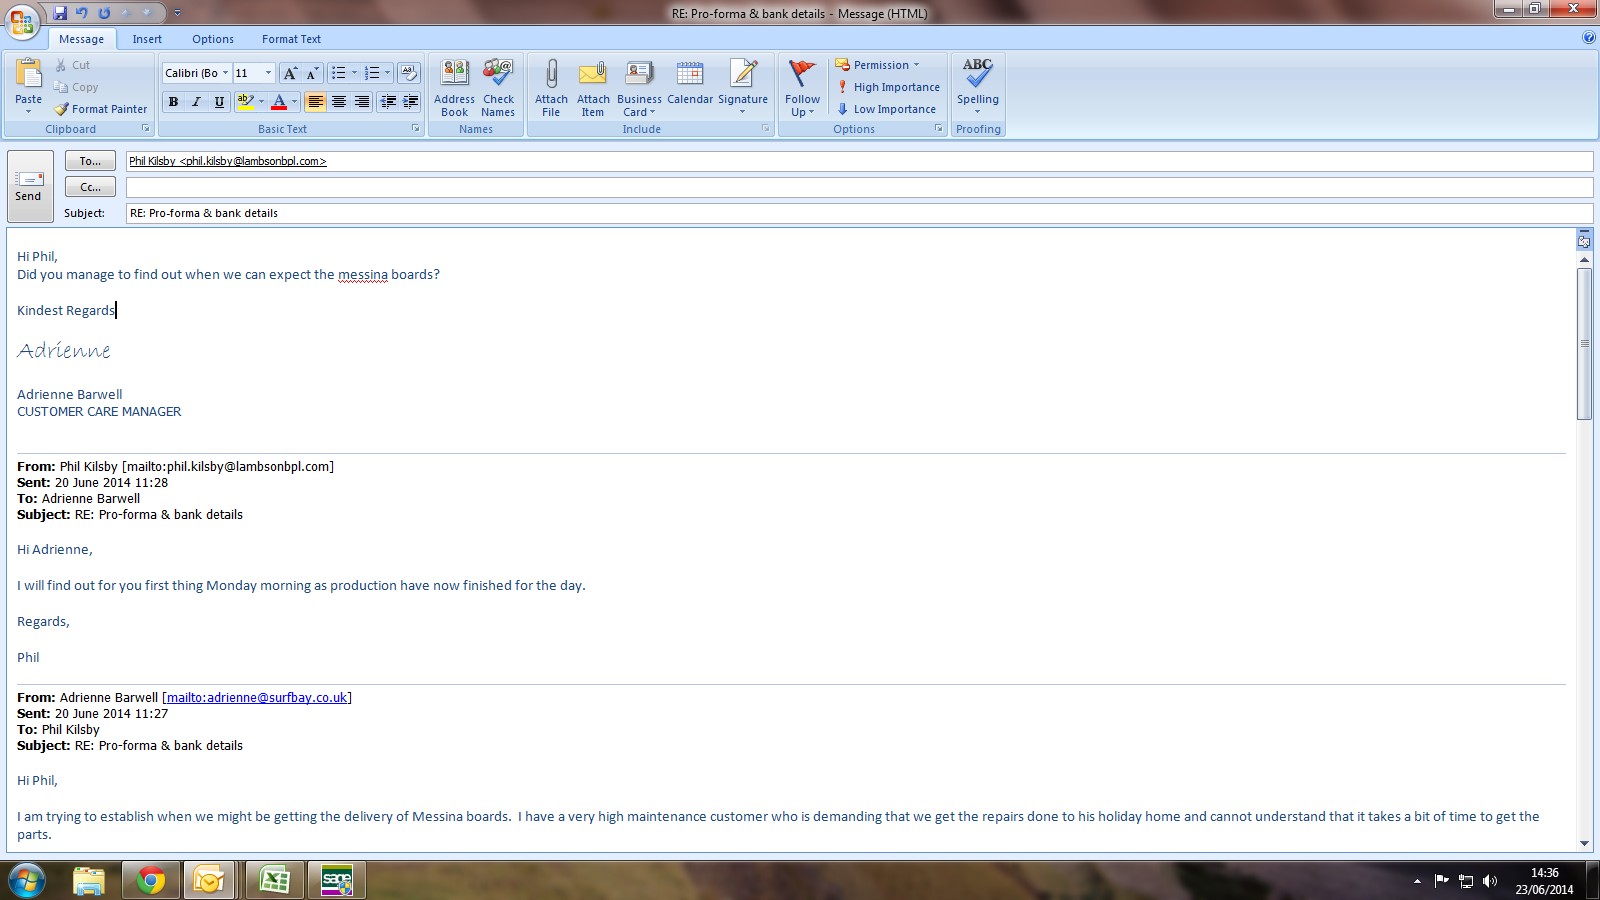1600x900 pixels.
Task: Decrease the paragraph indent
Action: pos(388,101)
